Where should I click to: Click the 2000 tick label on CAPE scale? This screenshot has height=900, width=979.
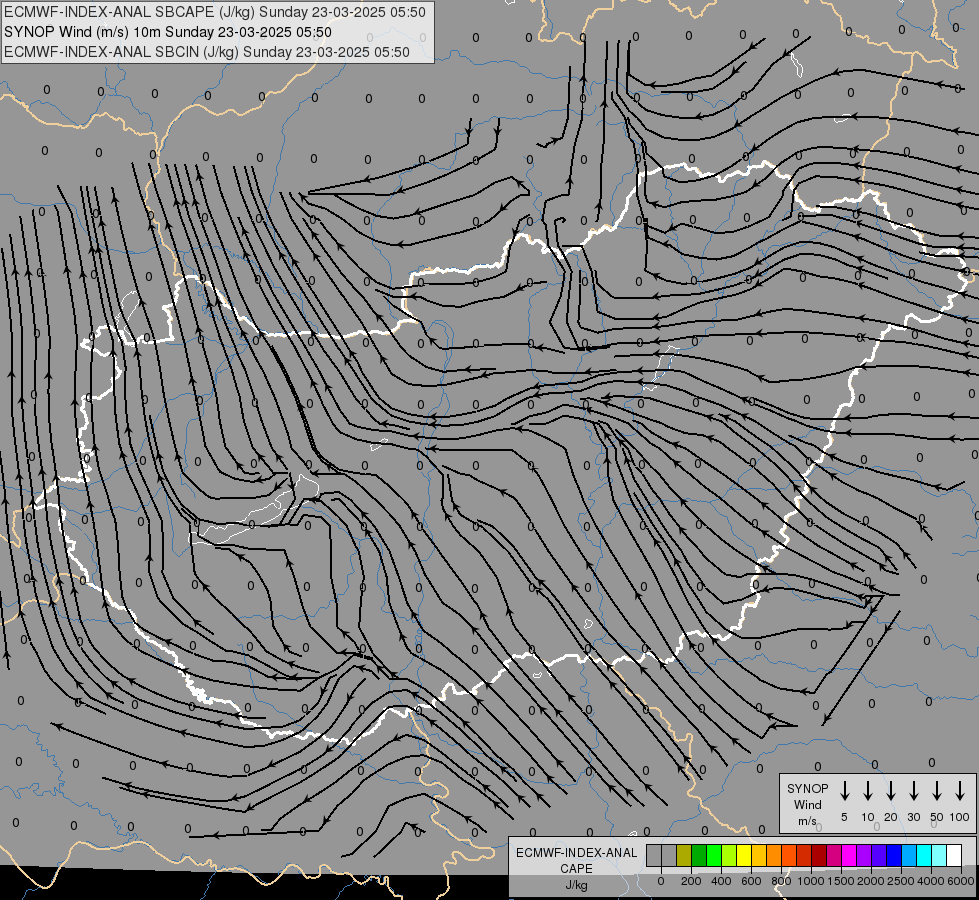point(871,881)
